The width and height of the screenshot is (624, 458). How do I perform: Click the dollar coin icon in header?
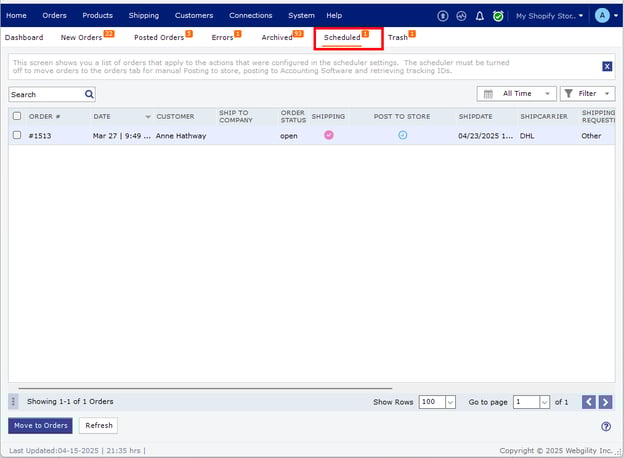tap(444, 16)
